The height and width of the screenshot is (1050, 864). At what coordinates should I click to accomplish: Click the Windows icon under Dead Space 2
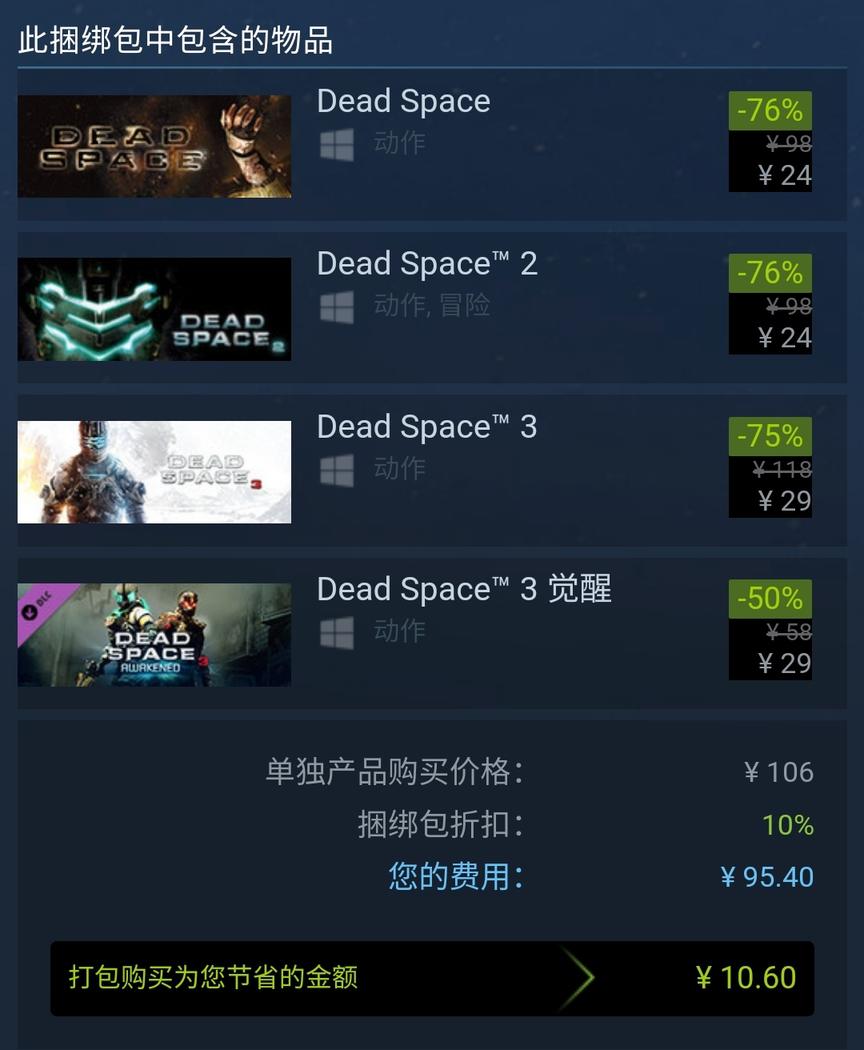(x=337, y=307)
